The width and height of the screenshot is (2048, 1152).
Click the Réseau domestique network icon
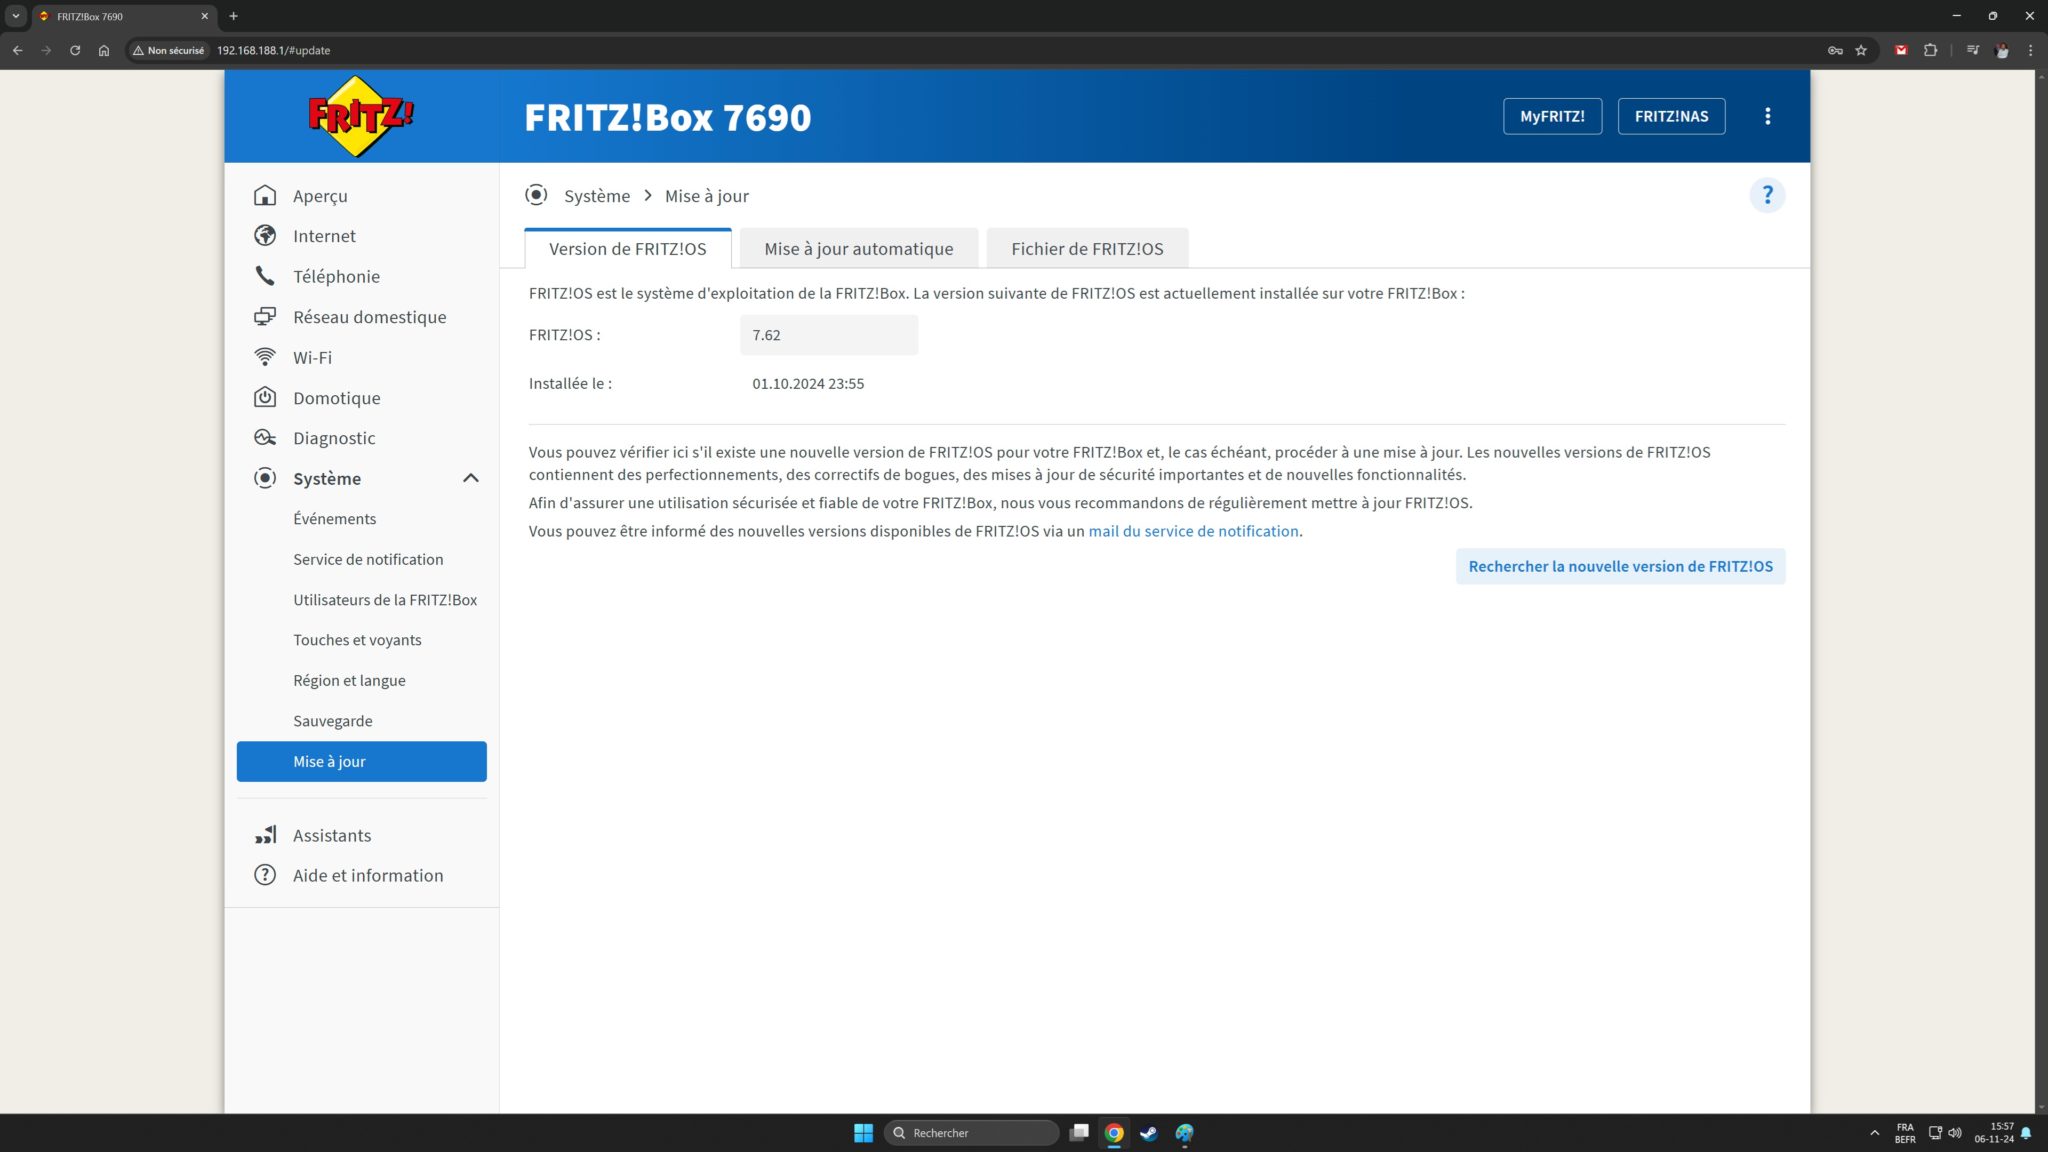coord(265,316)
